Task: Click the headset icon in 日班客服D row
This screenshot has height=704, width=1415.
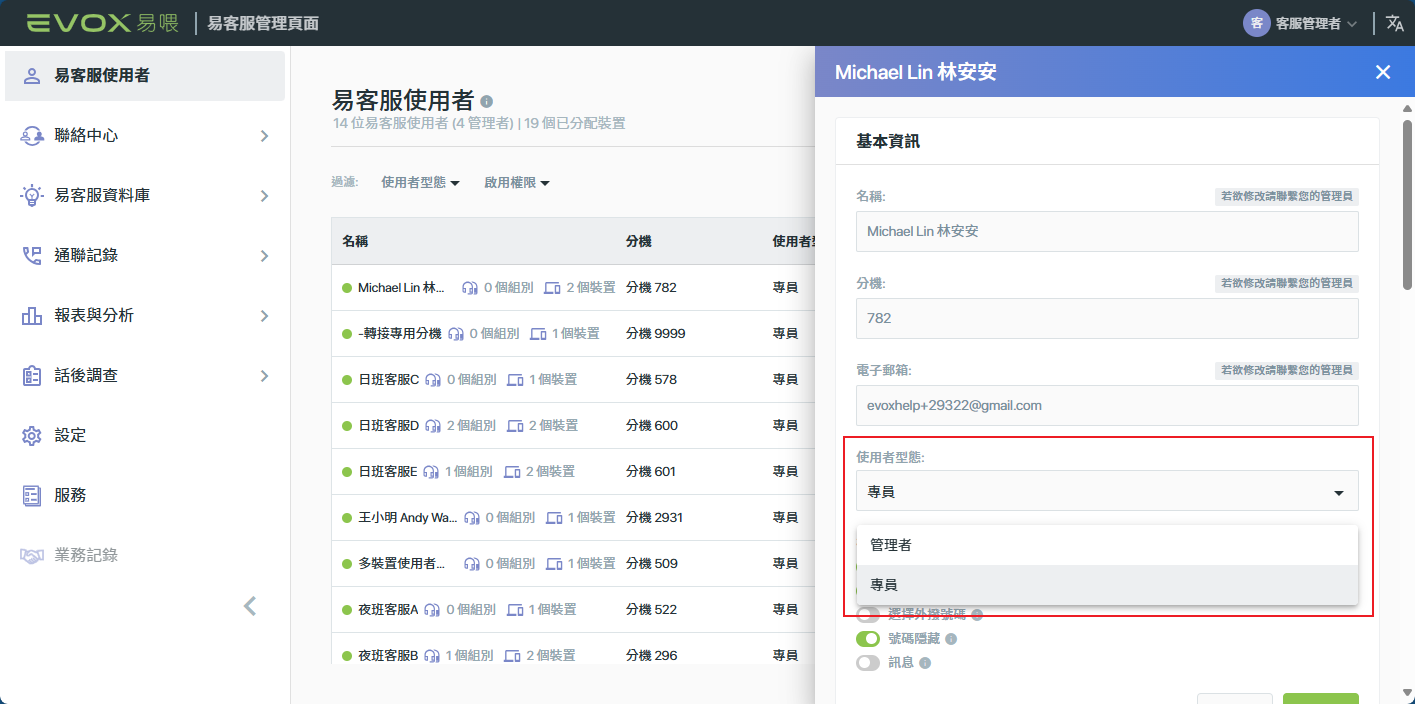Action: tap(433, 426)
